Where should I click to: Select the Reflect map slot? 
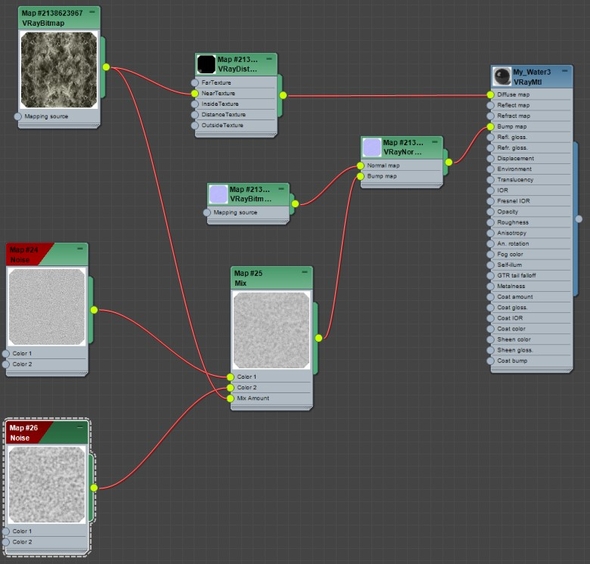tap(530, 105)
